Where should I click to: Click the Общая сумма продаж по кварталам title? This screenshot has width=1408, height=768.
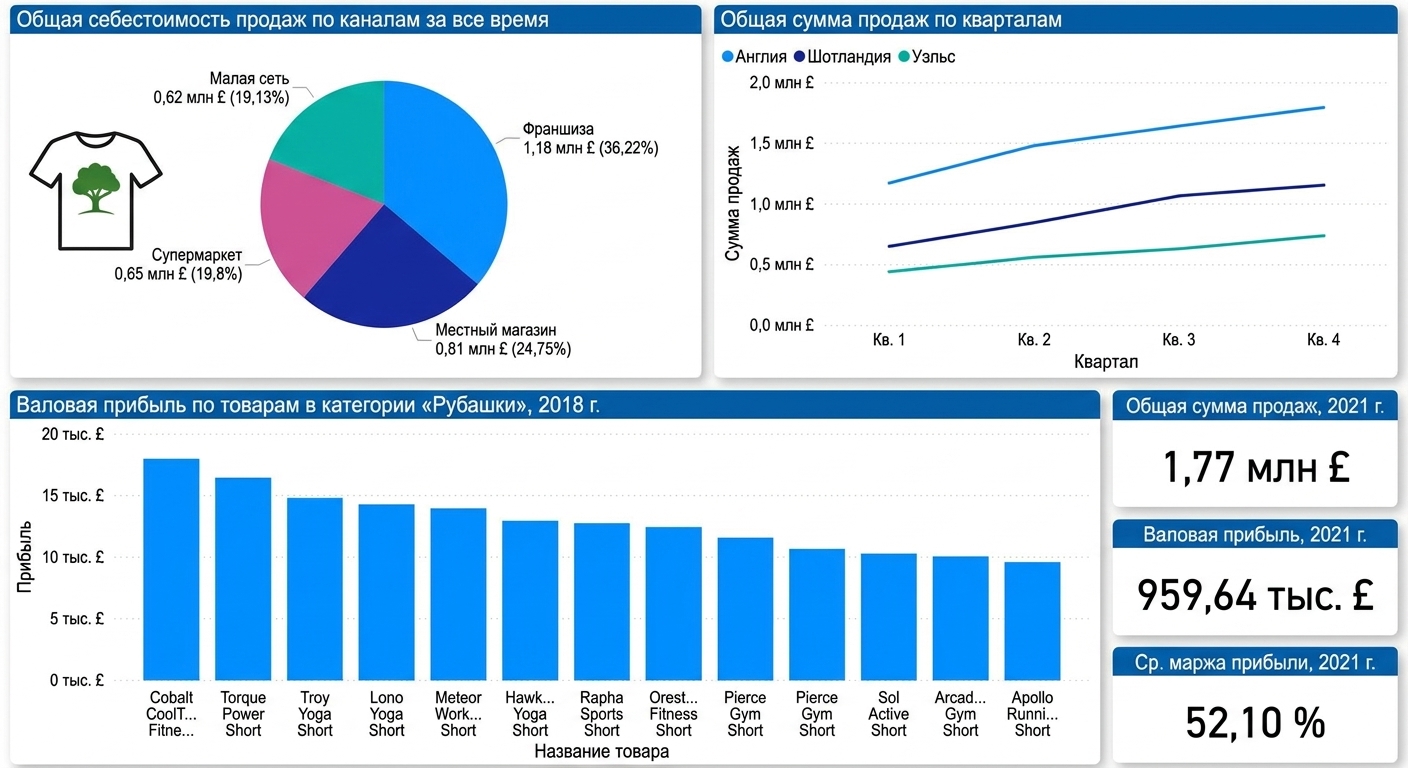pyautogui.click(x=891, y=20)
